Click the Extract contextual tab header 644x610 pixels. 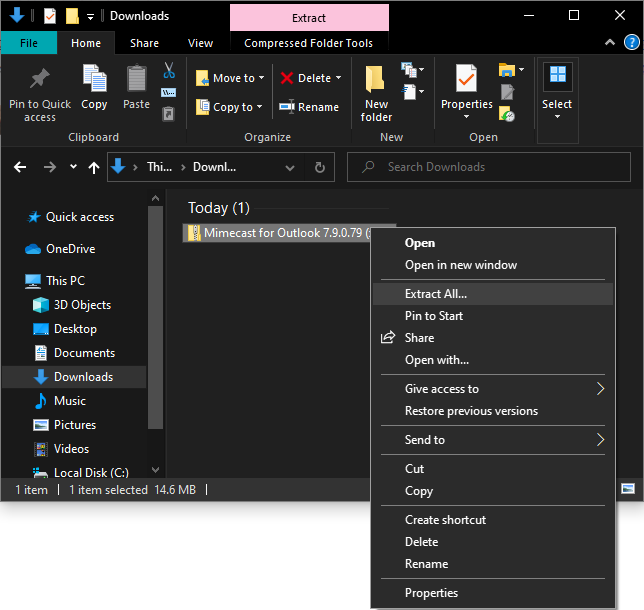tap(309, 18)
